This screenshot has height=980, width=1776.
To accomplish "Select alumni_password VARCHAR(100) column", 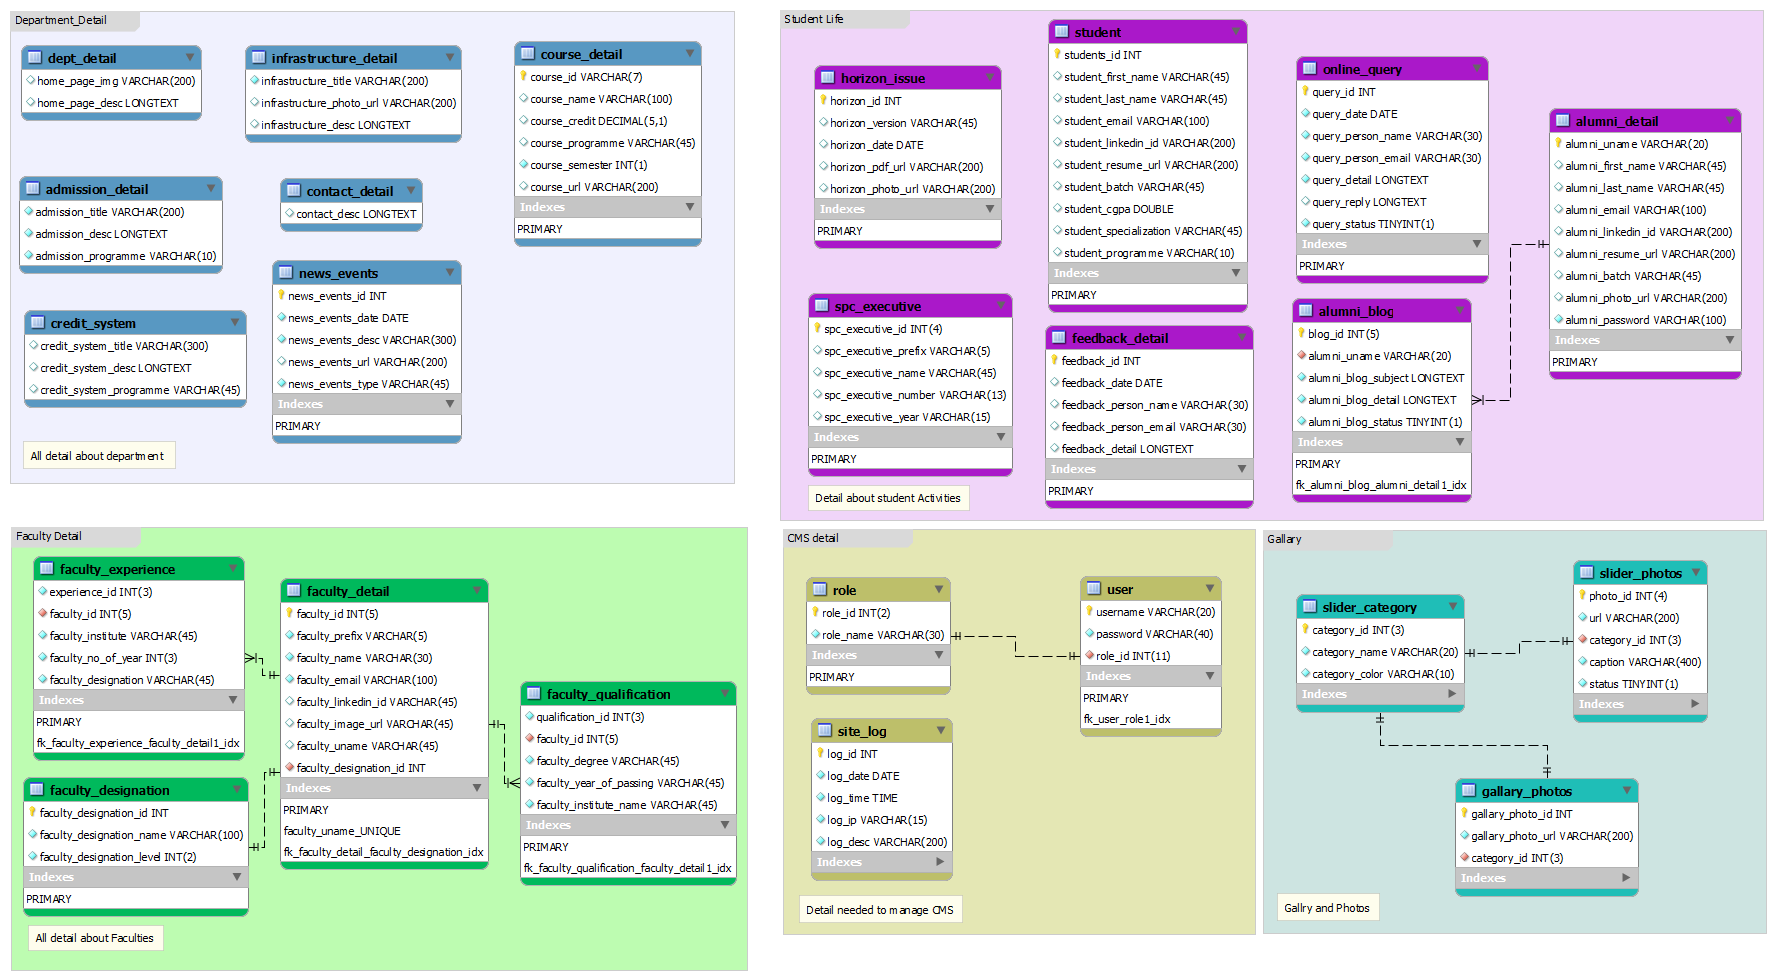I will pyautogui.click(x=1645, y=320).
